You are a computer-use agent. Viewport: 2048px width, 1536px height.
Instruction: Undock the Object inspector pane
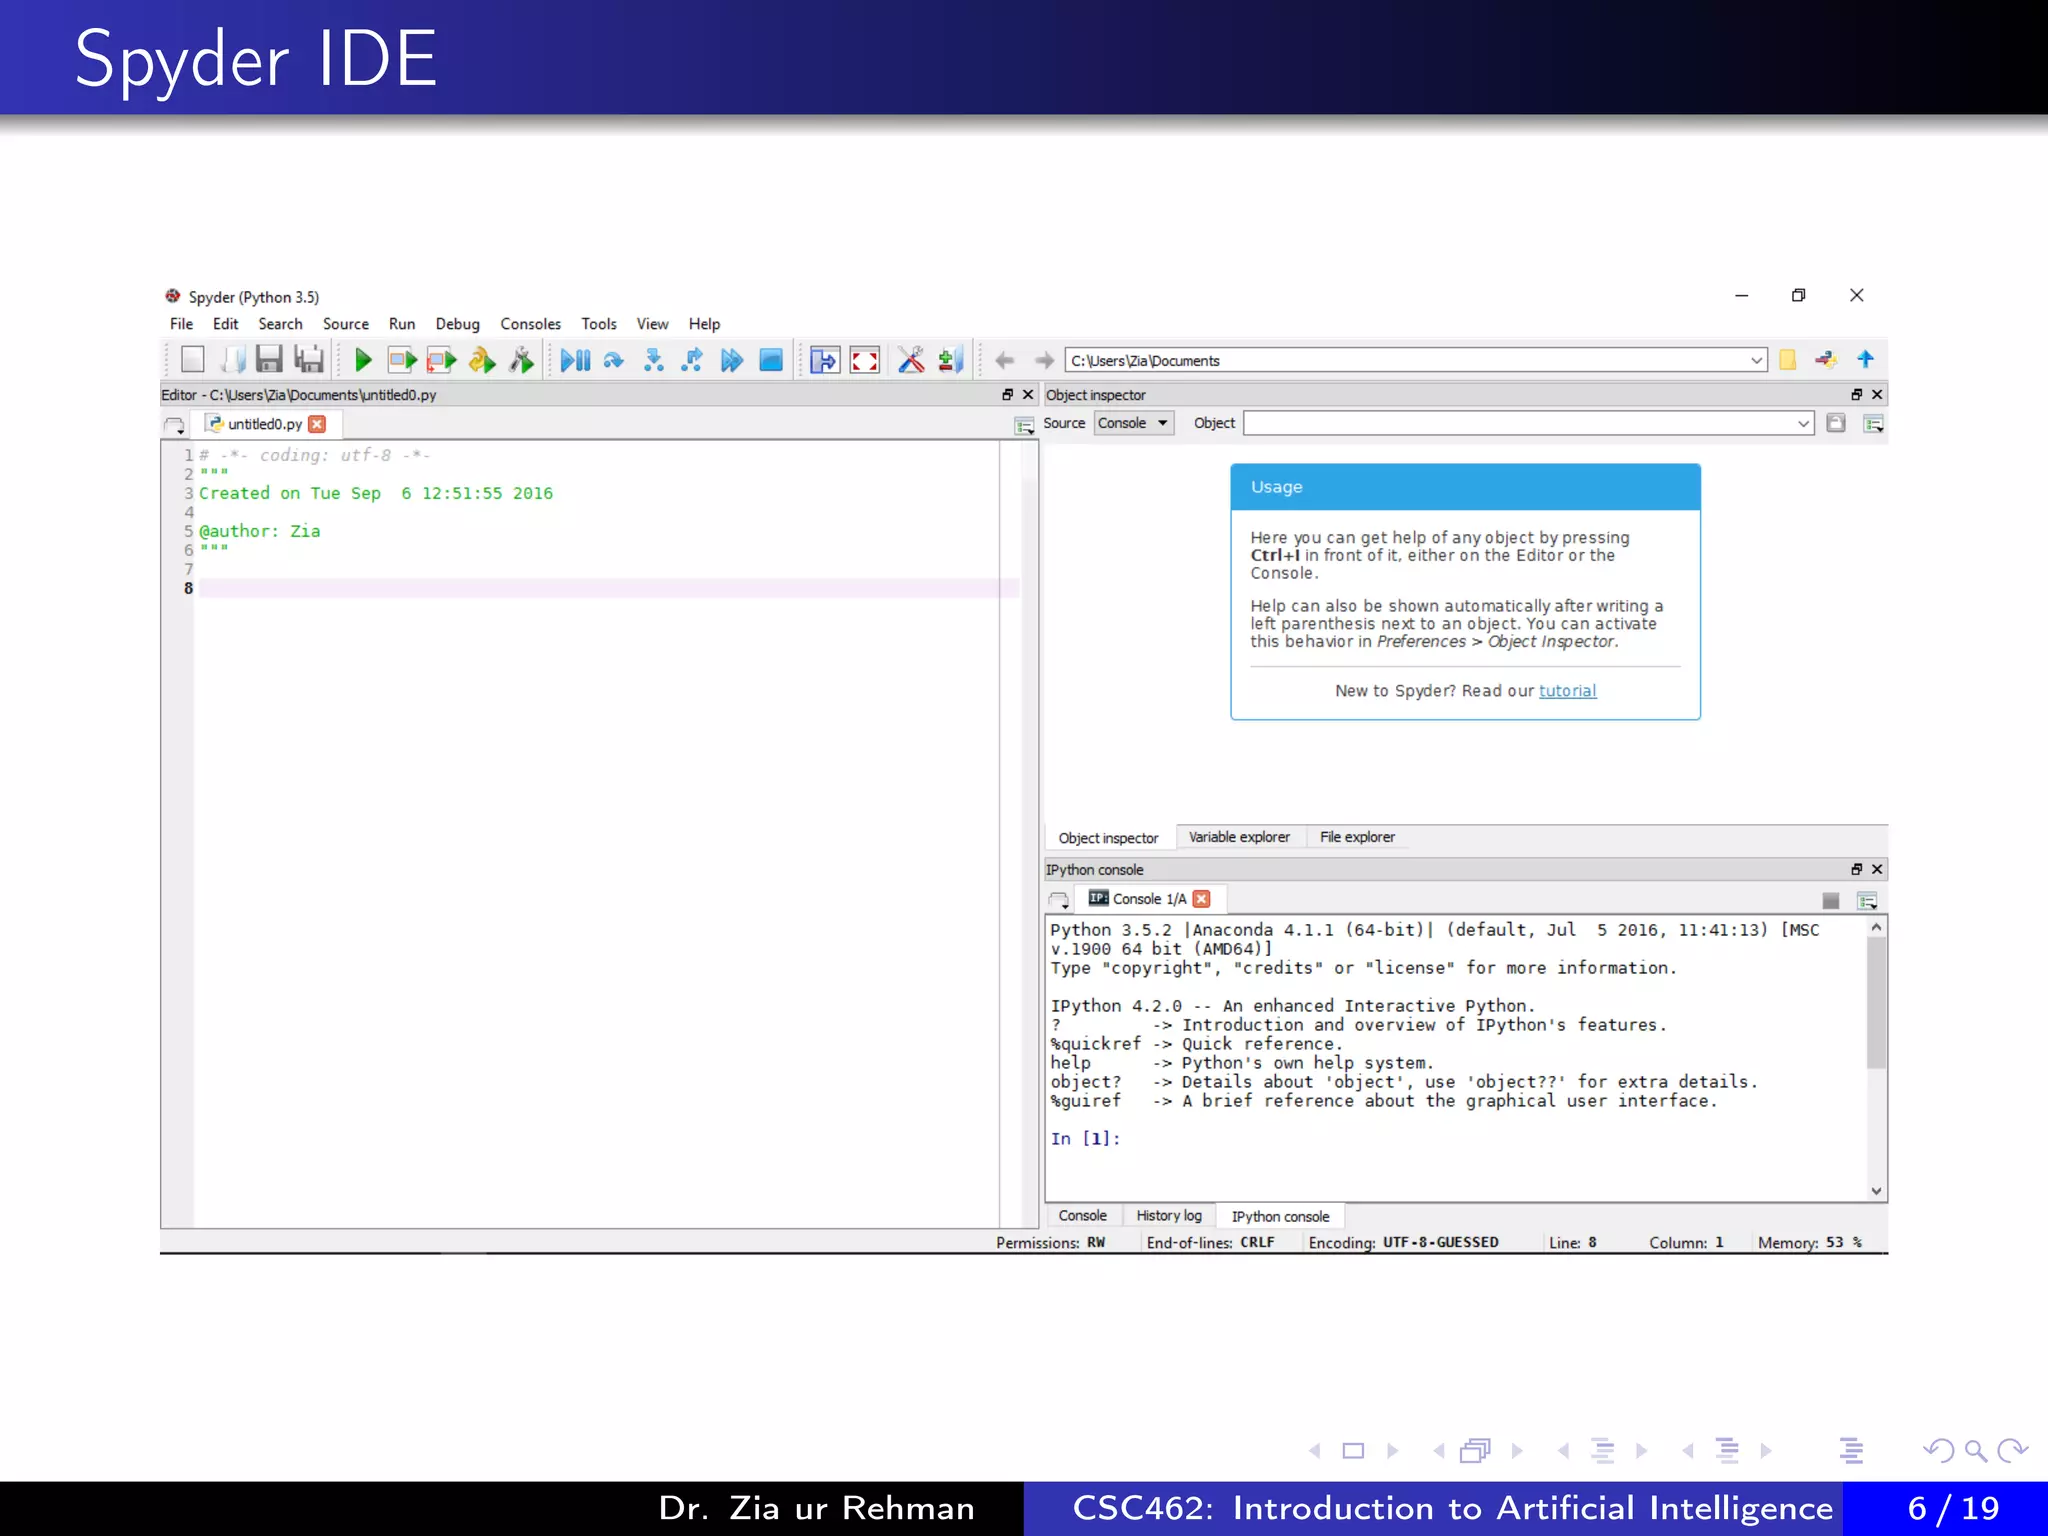(x=1857, y=395)
